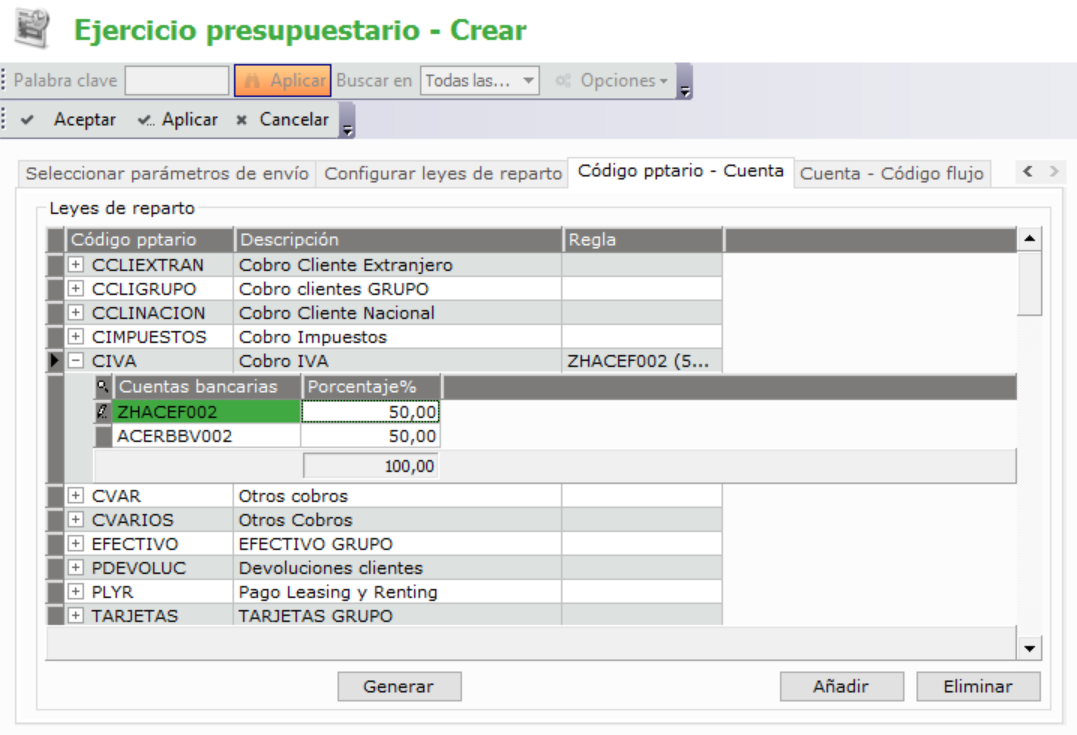
Task: Click the Cancelar toolbar button
Action: (282, 120)
